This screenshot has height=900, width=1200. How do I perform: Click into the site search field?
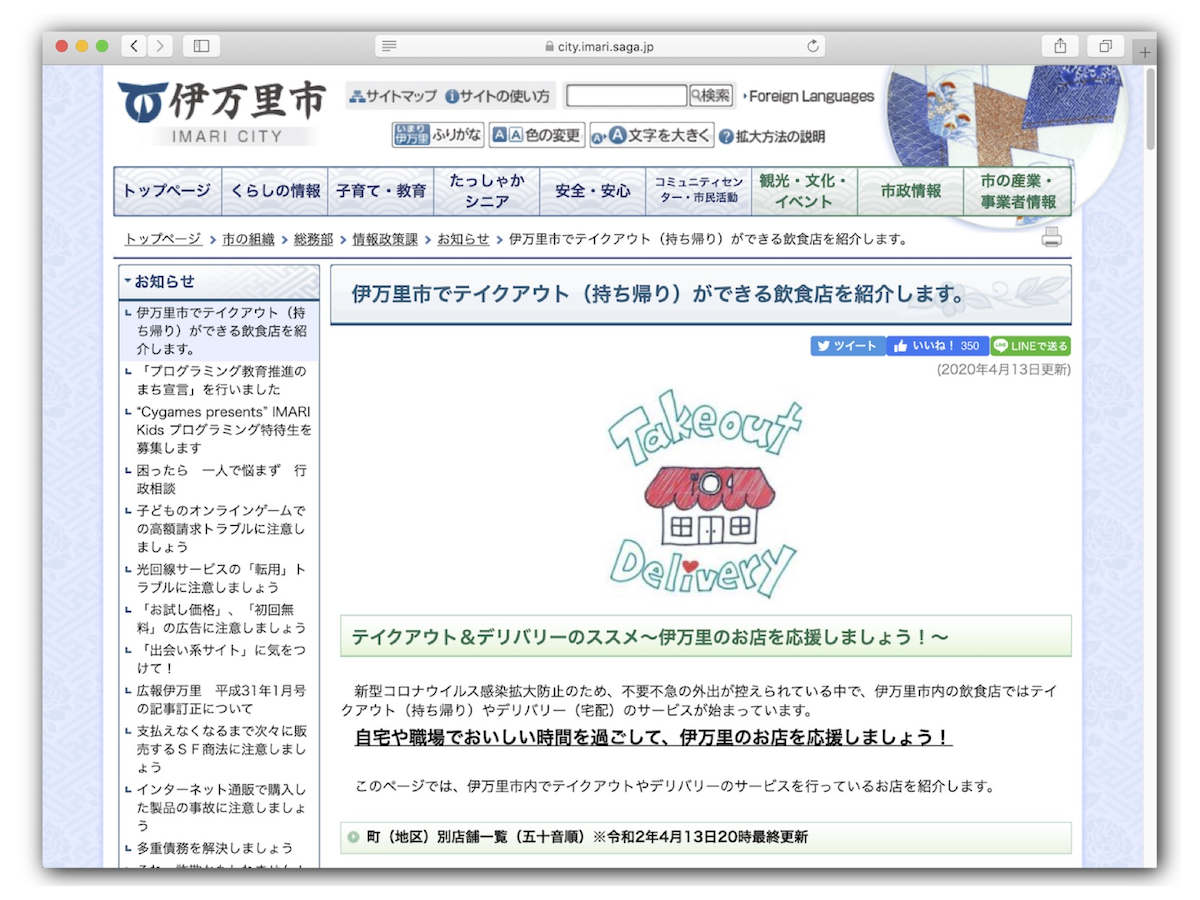627,96
